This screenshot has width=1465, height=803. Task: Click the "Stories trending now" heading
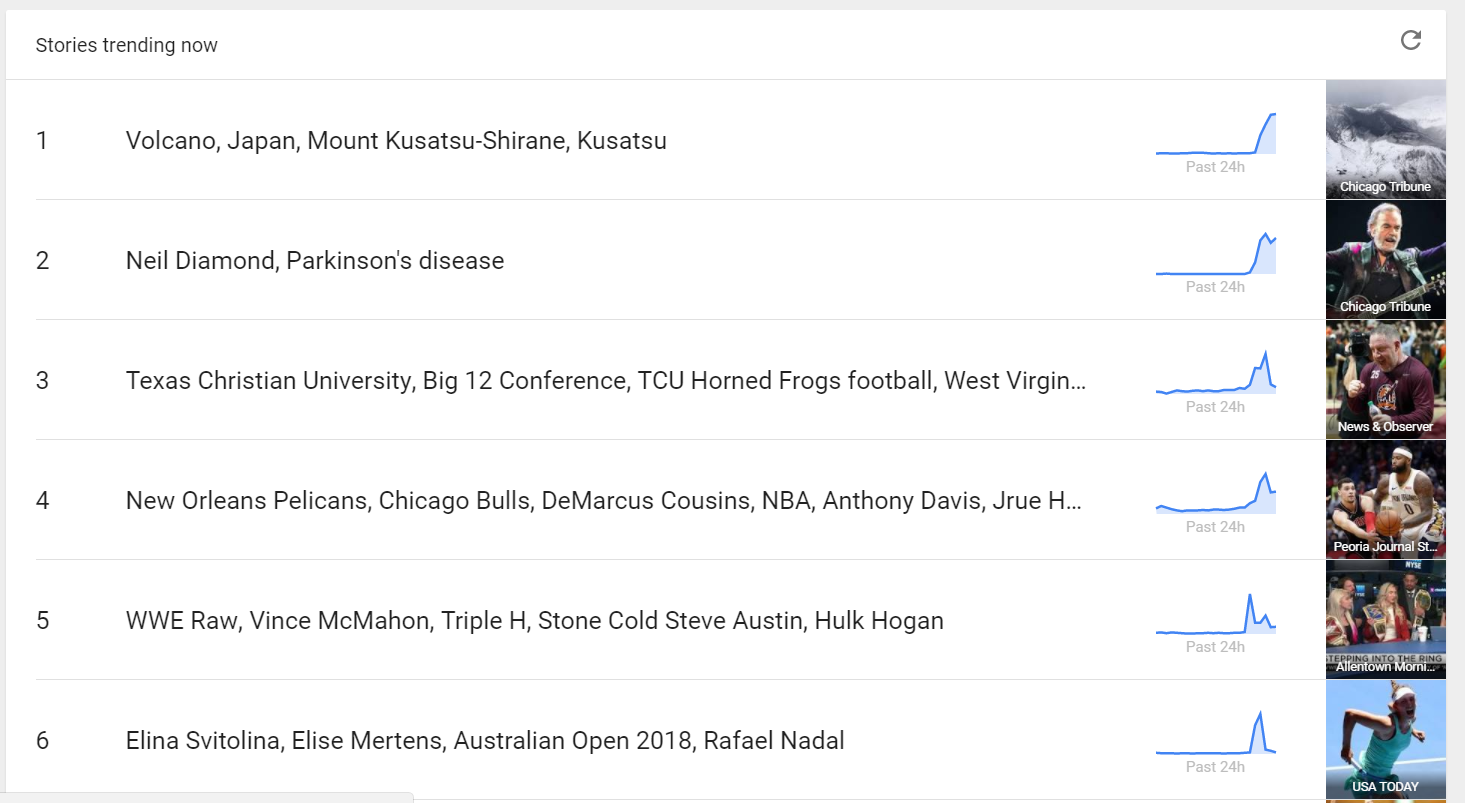(x=126, y=45)
